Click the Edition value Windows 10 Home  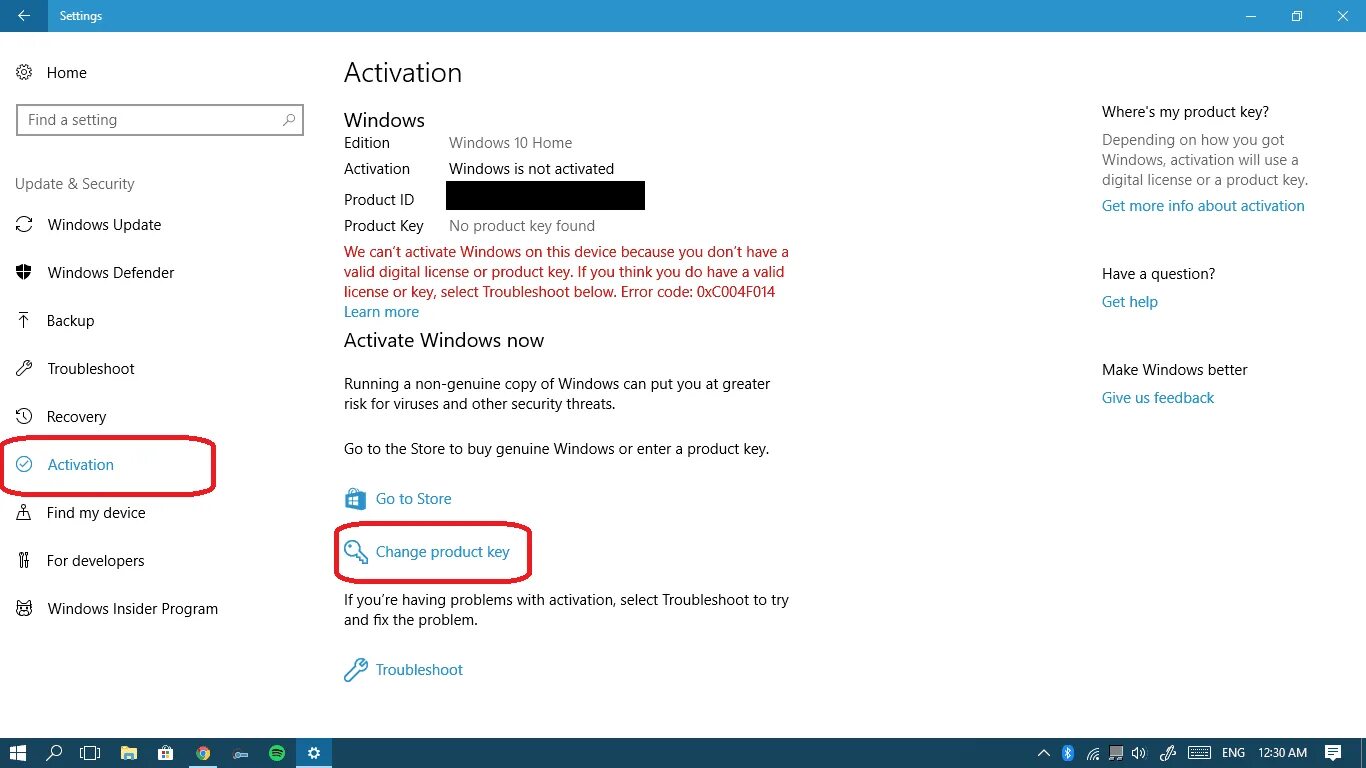pos(510,143)
